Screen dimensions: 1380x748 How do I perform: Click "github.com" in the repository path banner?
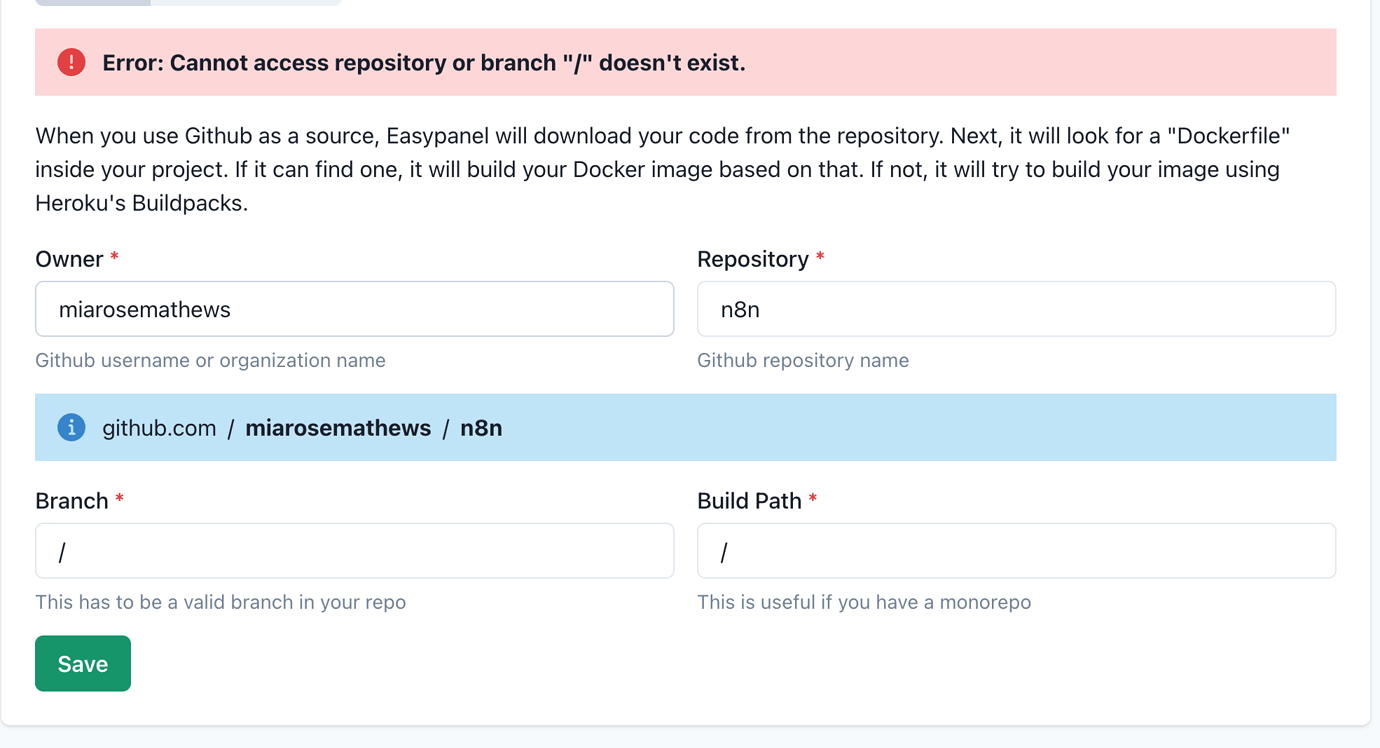pos(159,427)
